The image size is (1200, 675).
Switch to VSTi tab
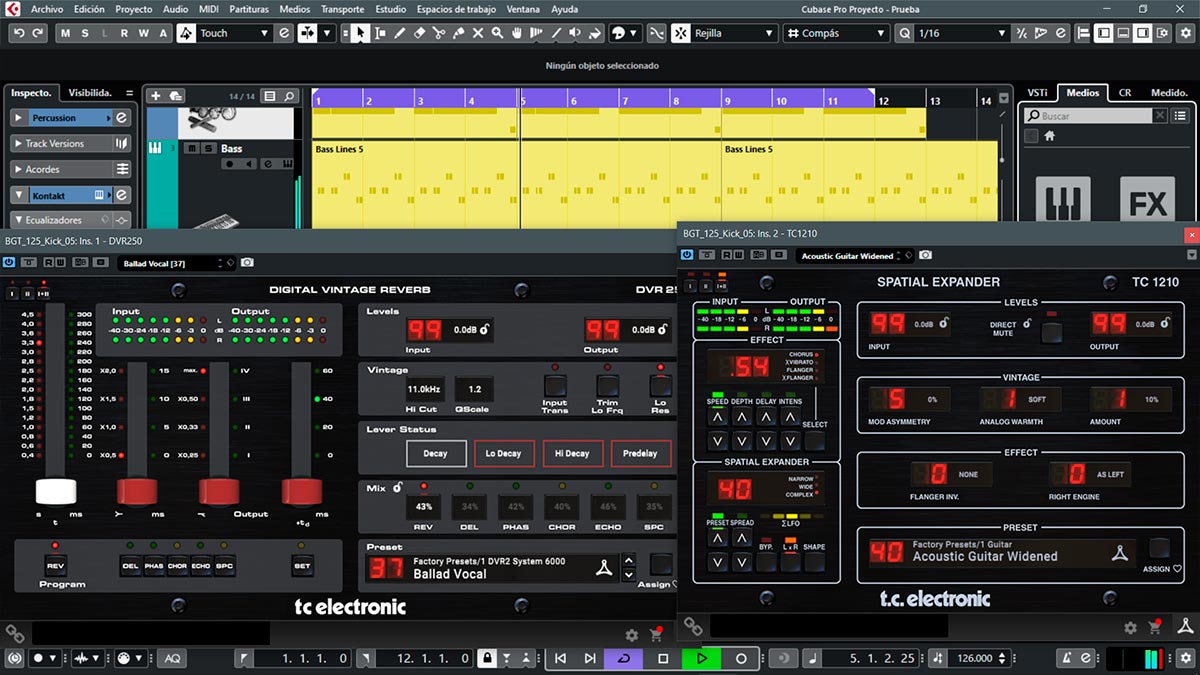click(x=1037, y=93)
